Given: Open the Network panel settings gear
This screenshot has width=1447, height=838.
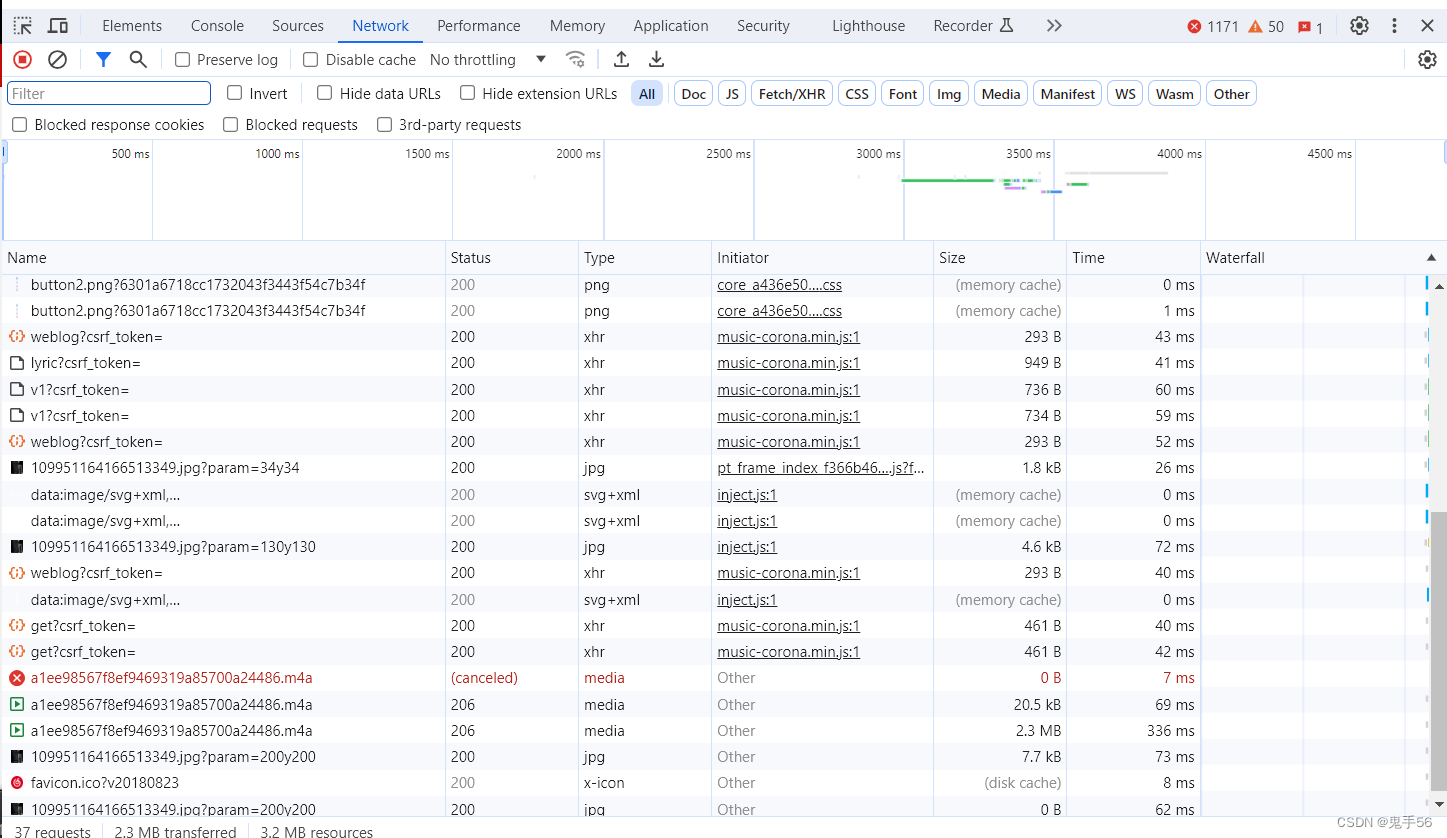Looking at the screenshot, I should [x=1427, y=60].
